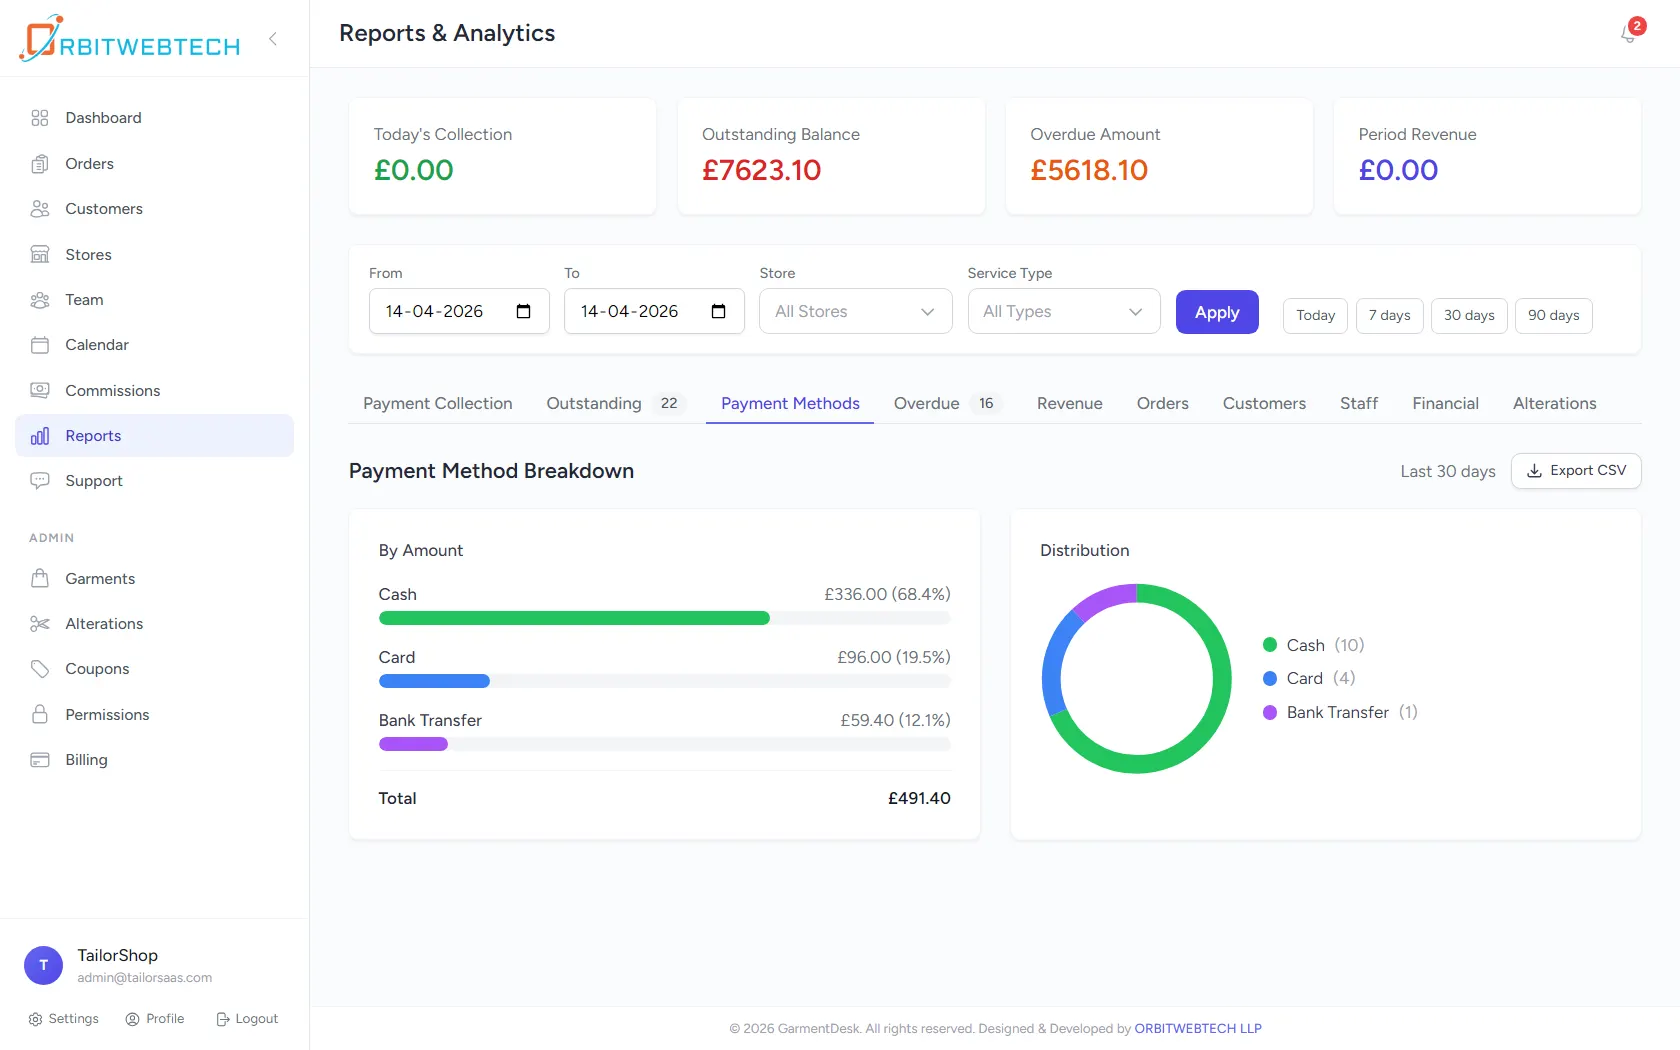Open the All Stores dropdown
The image size is (1680, 1050).
click(856, 312)
